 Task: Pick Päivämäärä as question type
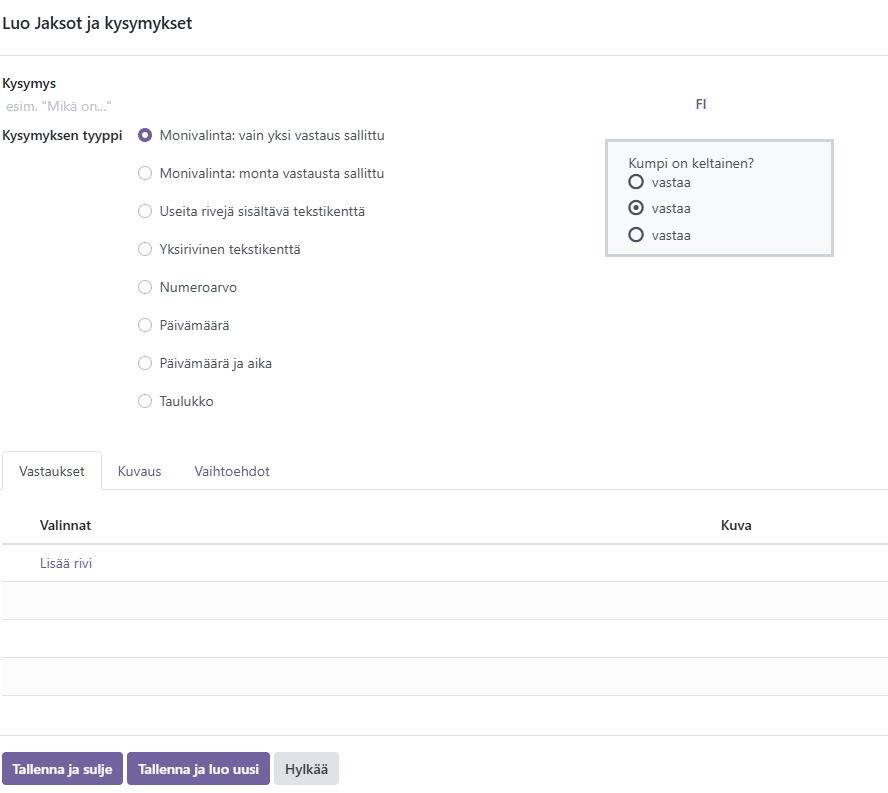(145, 325)
